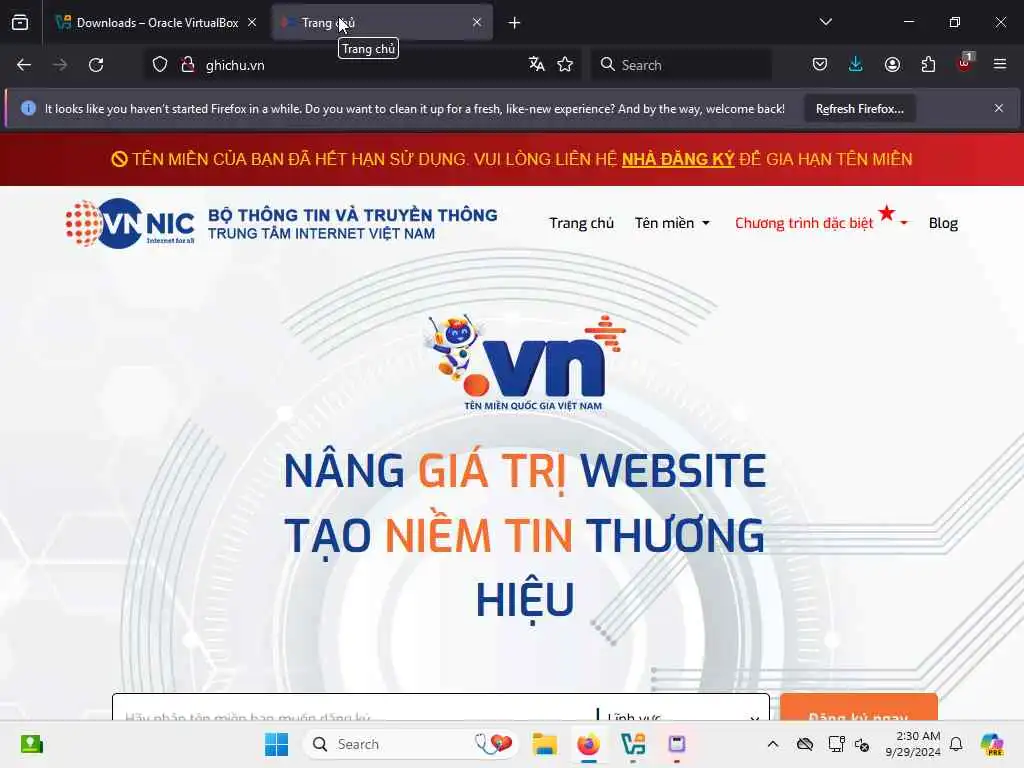Expand Chương trình đặc biệt menu
The width and height of the screenshot is (1024, 768).
[x=821, y=222]
